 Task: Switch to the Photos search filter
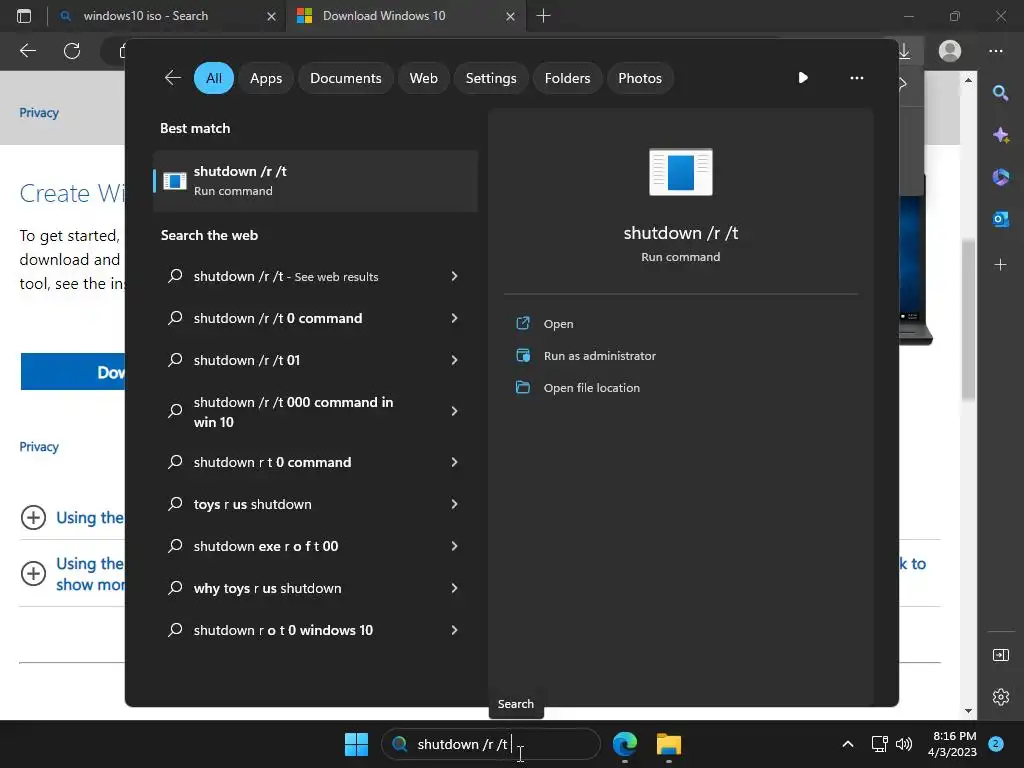click(639, 78)
